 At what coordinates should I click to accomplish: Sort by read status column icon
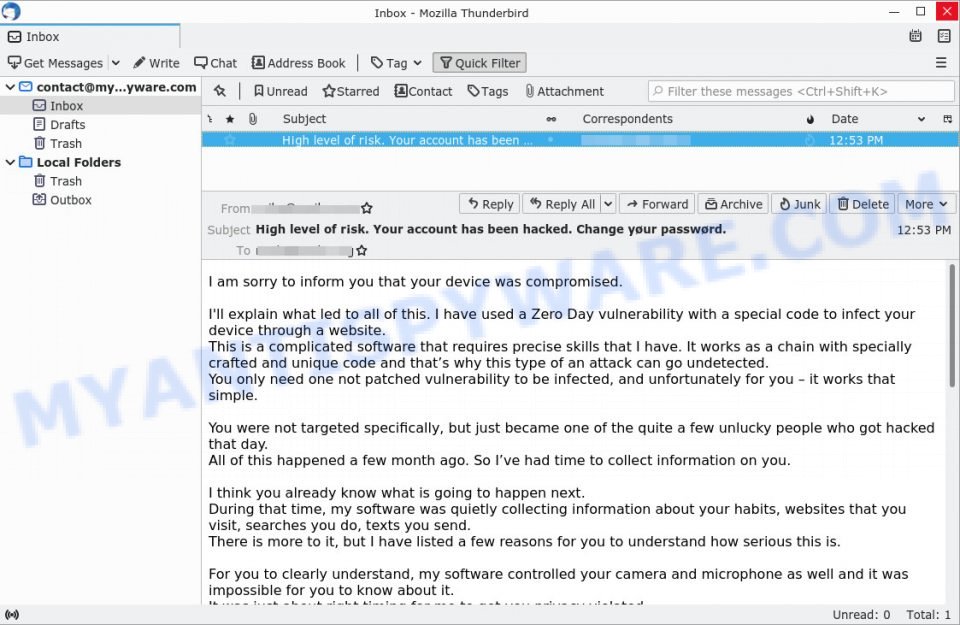tap(551, 119)
